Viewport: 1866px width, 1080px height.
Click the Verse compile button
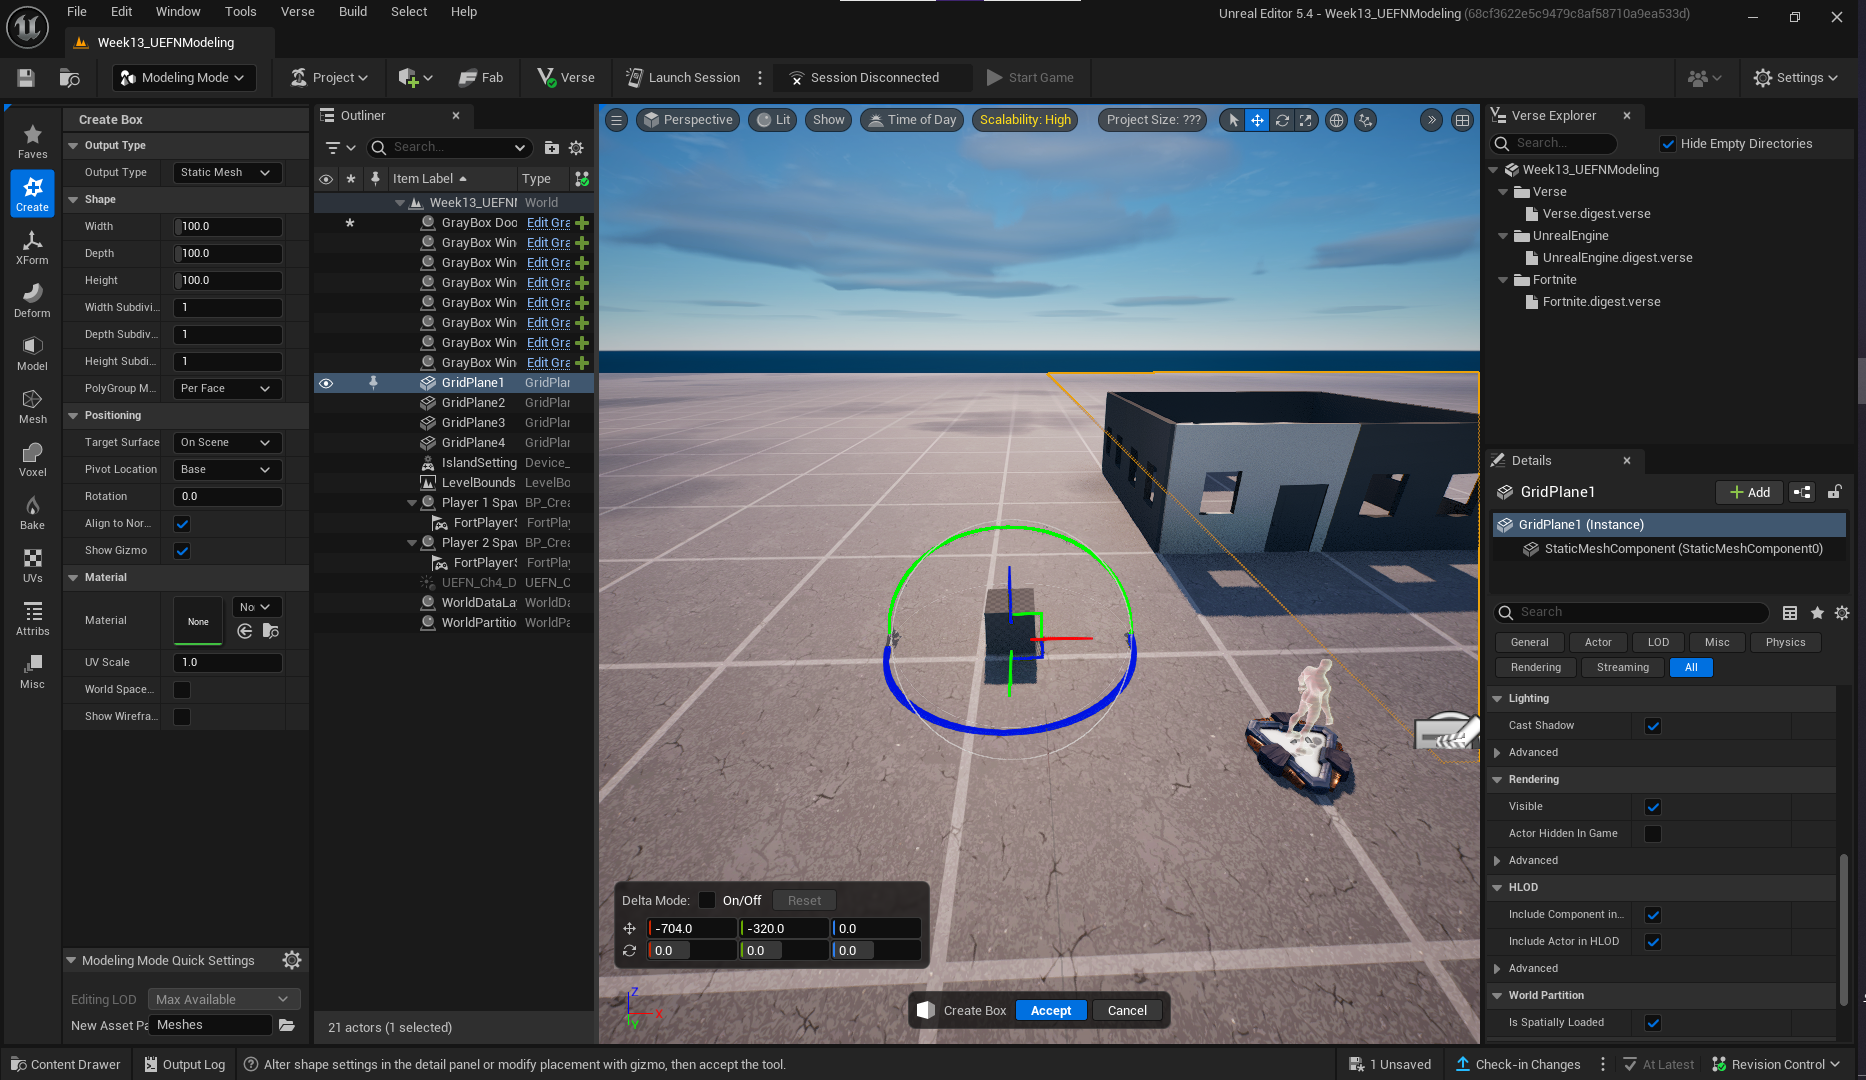pos(566,77)
